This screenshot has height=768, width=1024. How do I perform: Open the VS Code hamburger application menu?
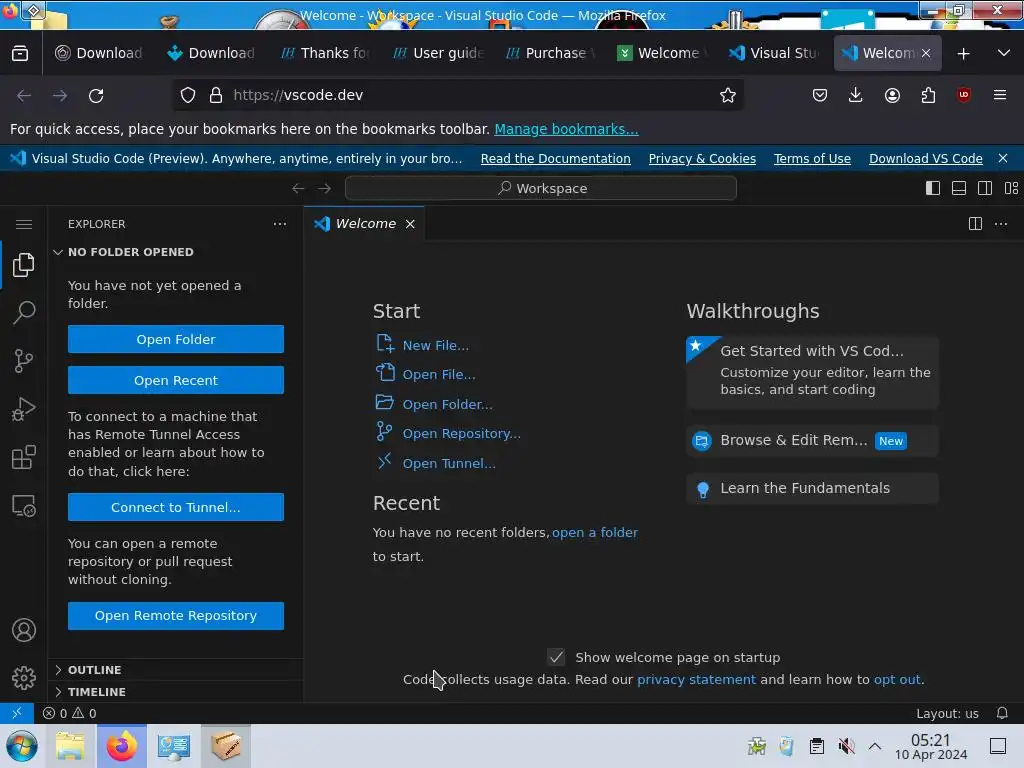pyautogui.click(x=24, y=224)
